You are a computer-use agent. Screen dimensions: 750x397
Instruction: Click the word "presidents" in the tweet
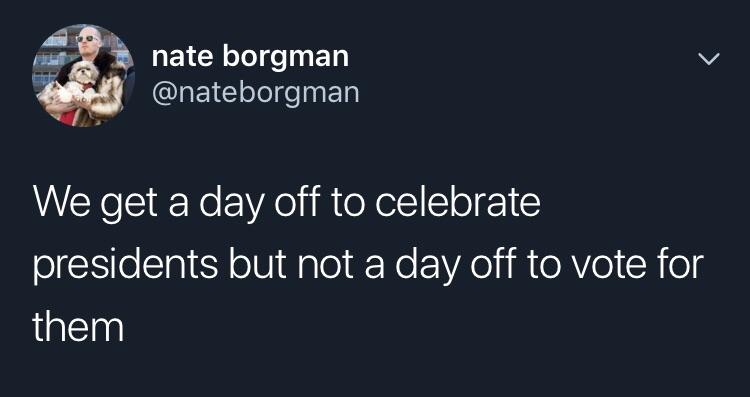[125, 265]
